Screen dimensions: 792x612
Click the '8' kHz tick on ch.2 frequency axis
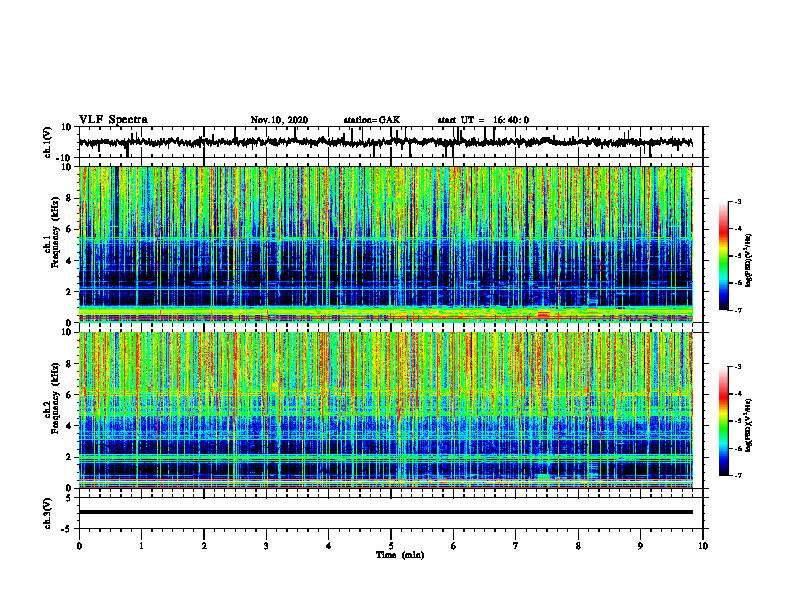(x=69, y=364)
